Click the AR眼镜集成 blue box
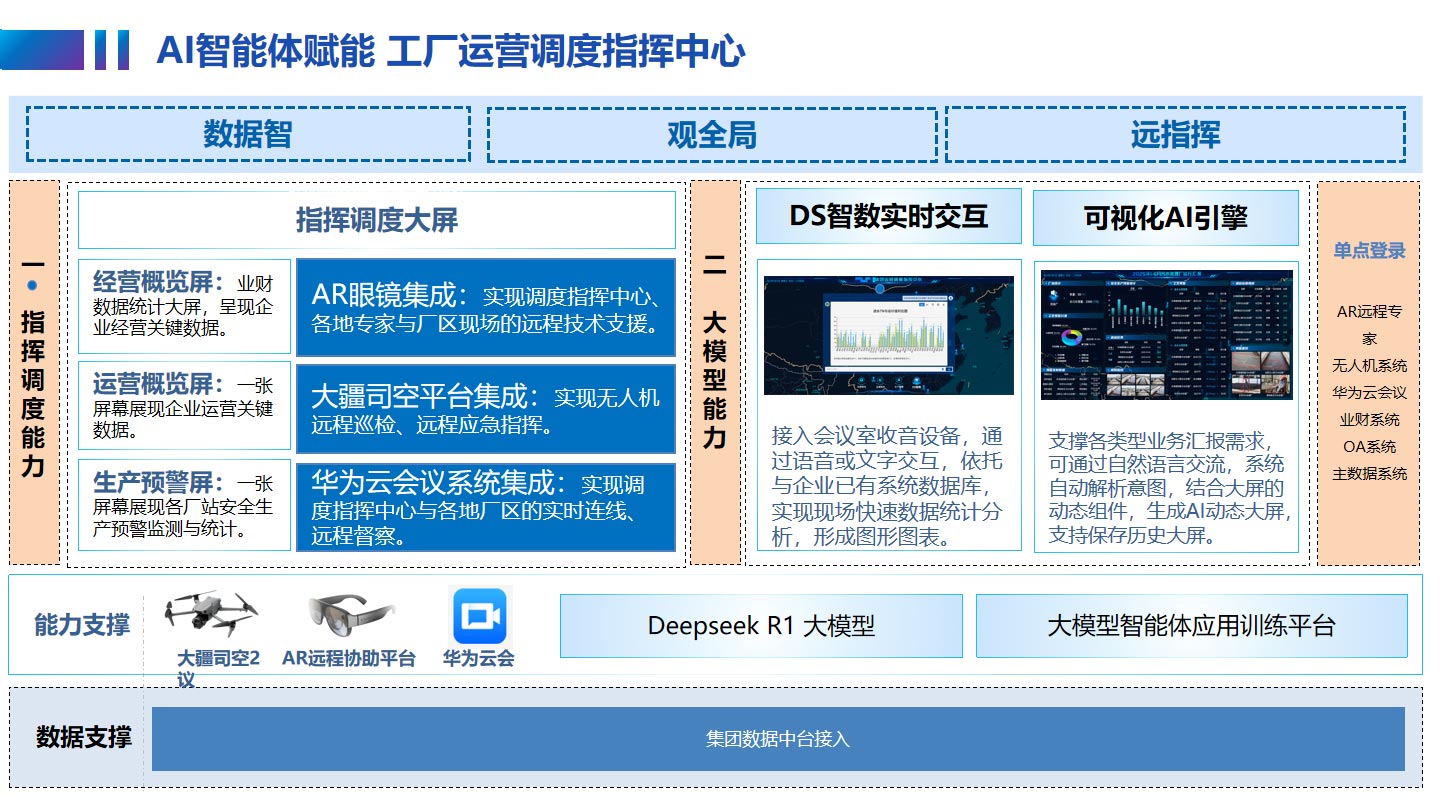The width and height of the screenshot is (1440, 810). click(486, 308)
